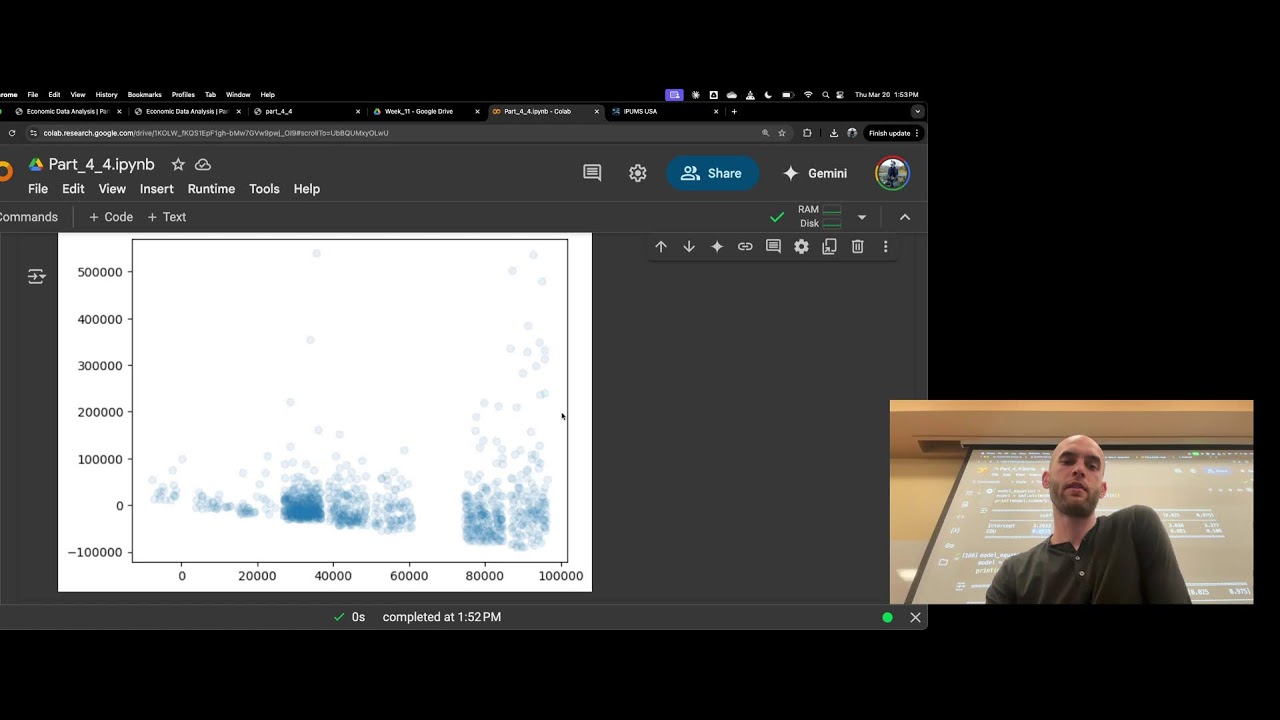Screen dimensions: 1280x720
Task: Close the Week_11 - Google Drive tab
Action: [x=477, y=112]
